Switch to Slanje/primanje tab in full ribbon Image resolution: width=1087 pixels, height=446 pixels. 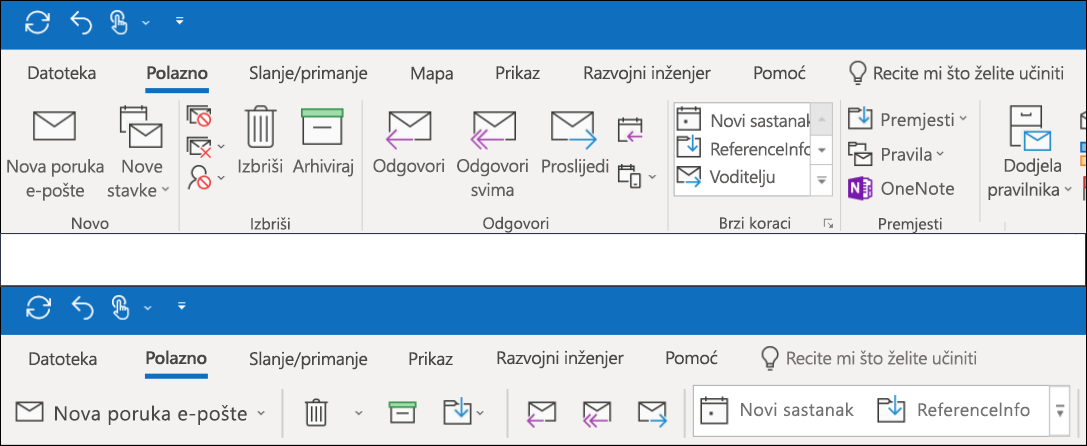point(308,73)
